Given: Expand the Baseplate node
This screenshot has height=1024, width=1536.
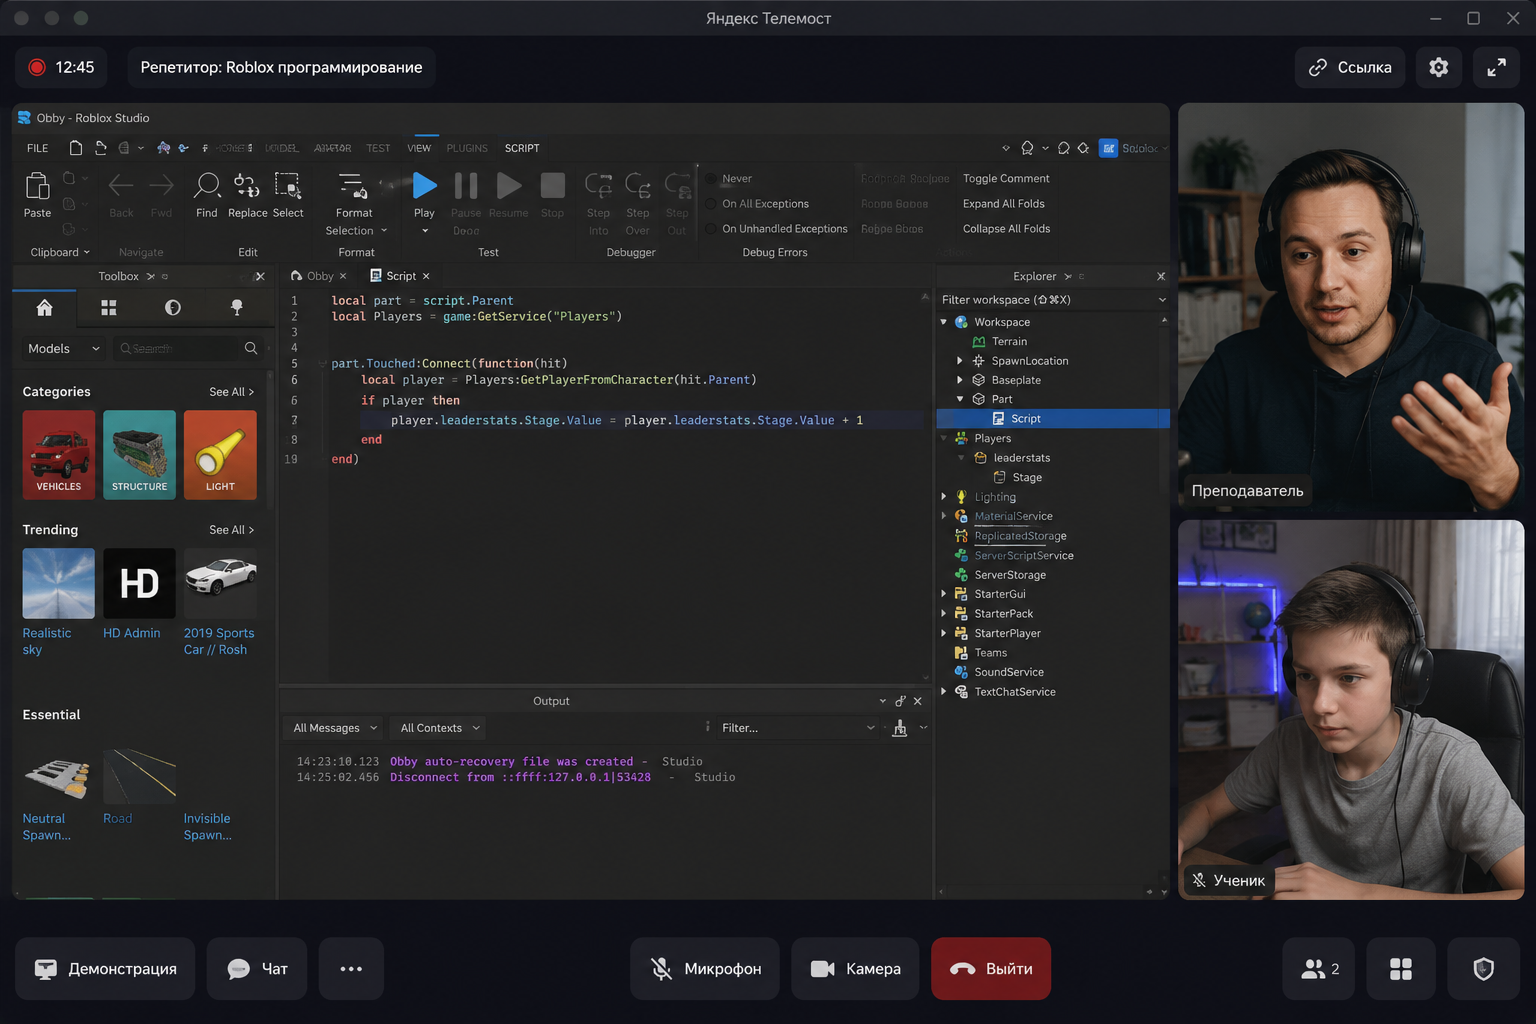Looking at the screenshot, I should click(960, 380).
